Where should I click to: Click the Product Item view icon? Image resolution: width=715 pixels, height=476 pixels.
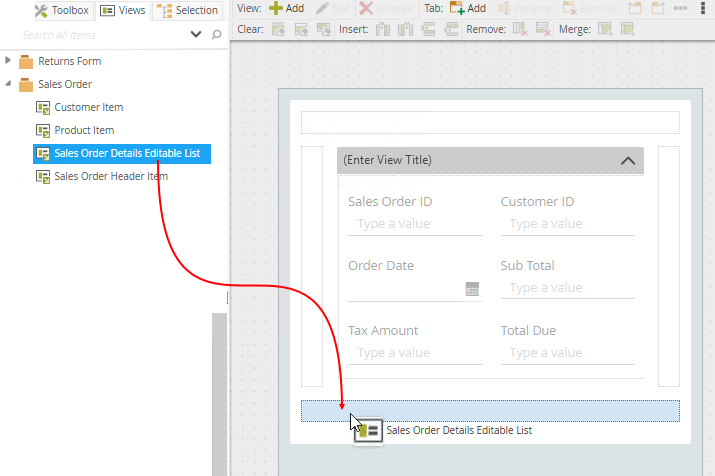pyautogui.click(x=43, y=131)
